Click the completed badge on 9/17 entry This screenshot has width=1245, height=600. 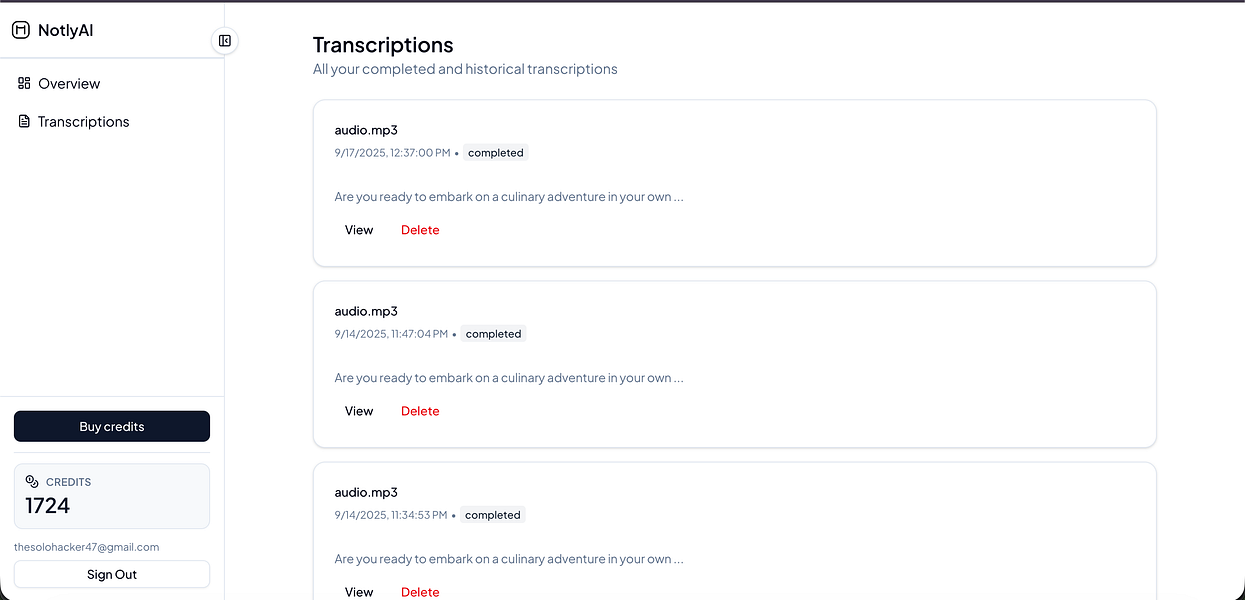(495, 153)
